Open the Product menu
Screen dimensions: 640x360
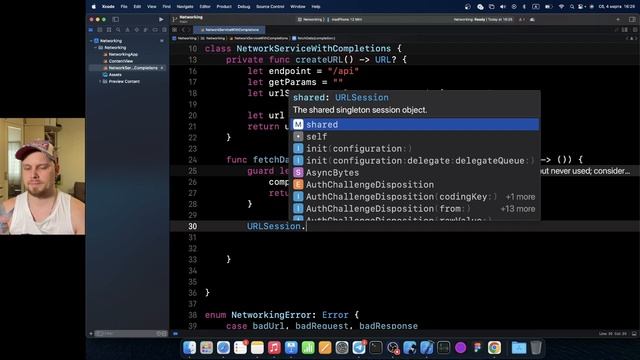click(x=224, y=7)
